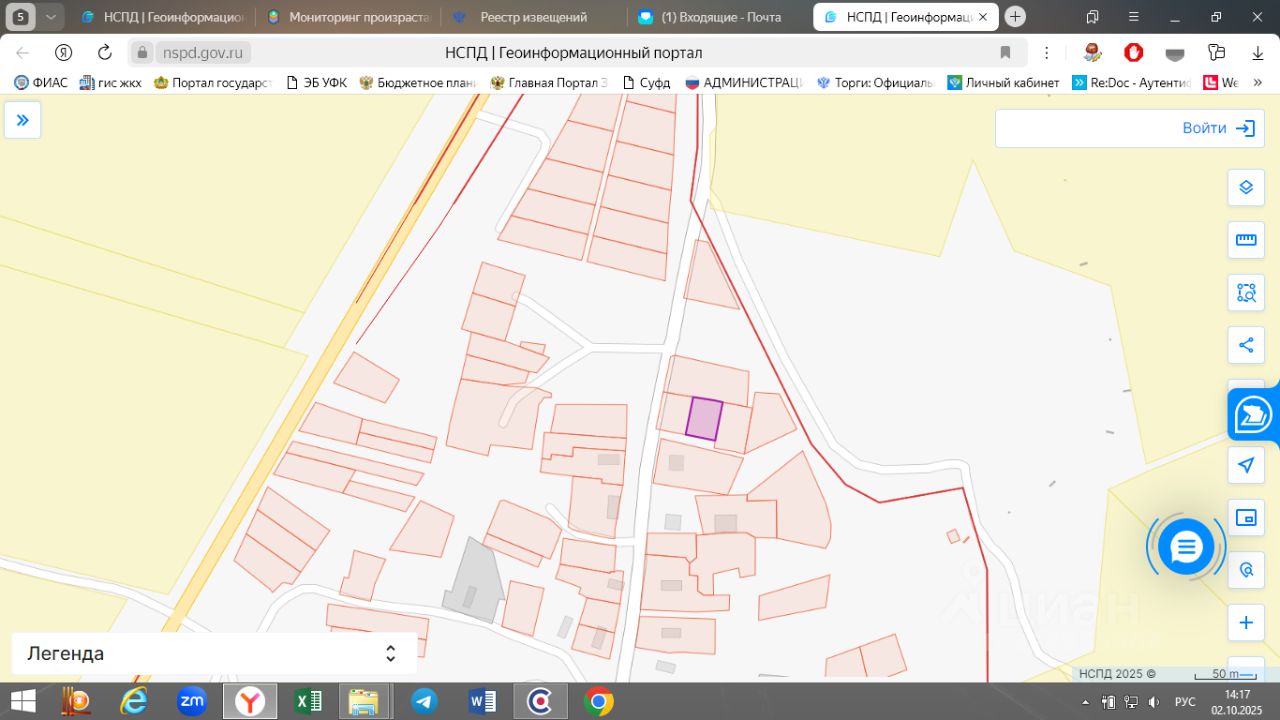Switch to Реестр извещений browser tab
The image size is (1280, 720).
pyautogui.click(x=534, y=17)
